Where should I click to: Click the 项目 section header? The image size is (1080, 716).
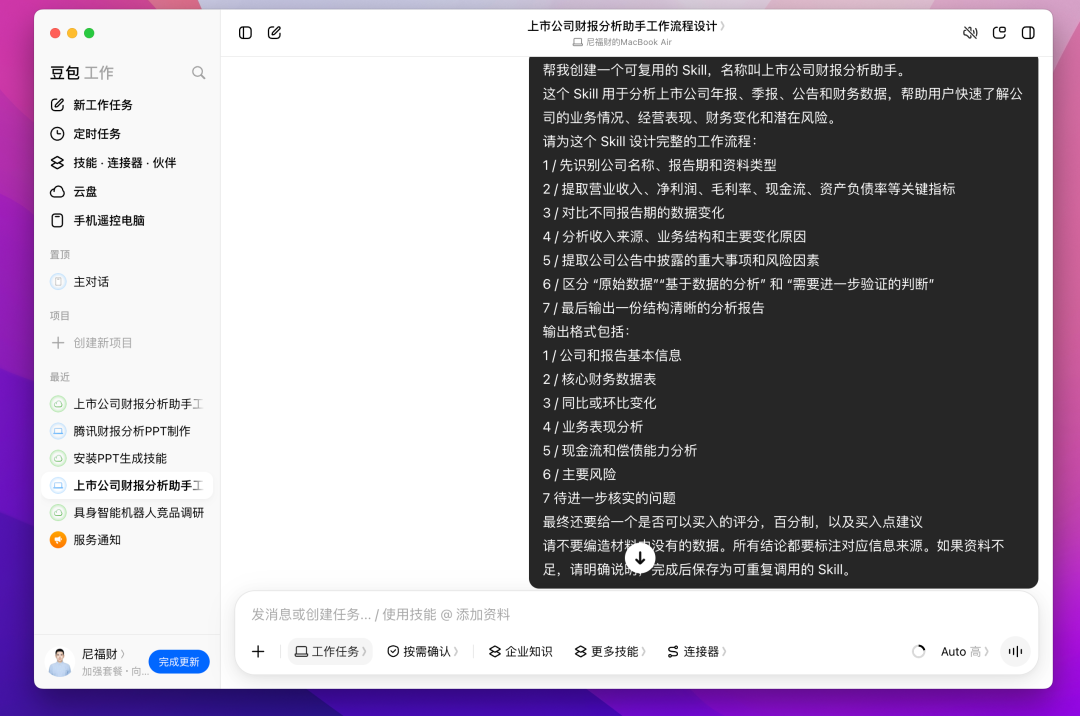[x=60, y=315]
